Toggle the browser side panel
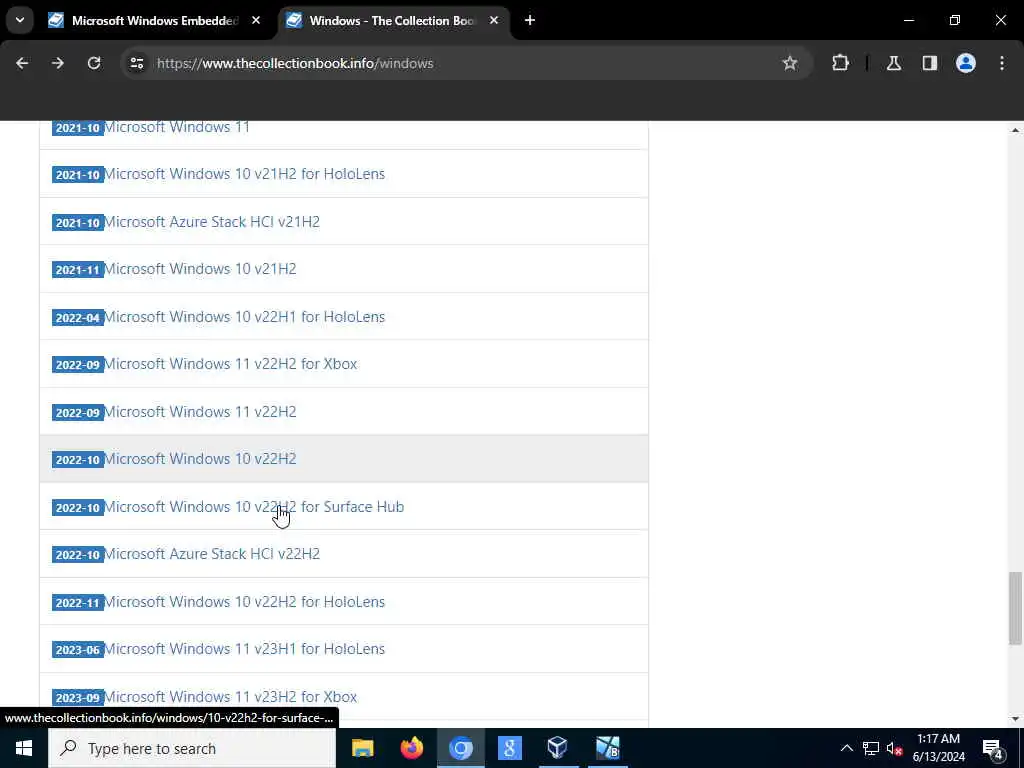Viewport: 1024px width, 768px height. click(930, 63)
